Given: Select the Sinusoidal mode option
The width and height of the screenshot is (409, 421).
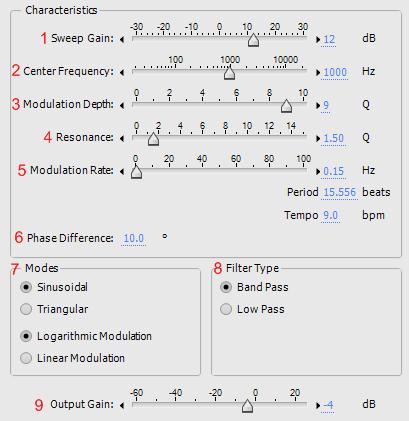Looking at the screenshot, I should click(26, 287).
